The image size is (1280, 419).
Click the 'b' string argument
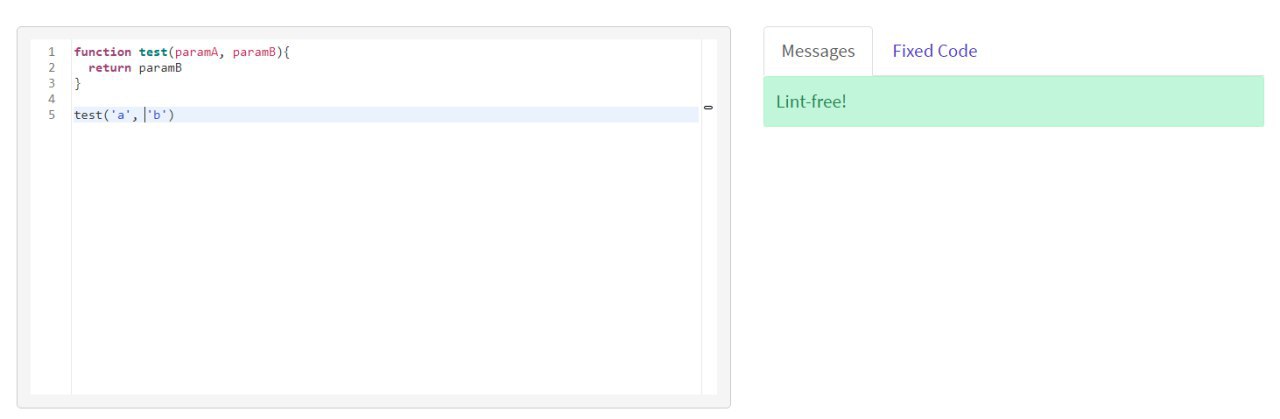click(x=160, y=115)
